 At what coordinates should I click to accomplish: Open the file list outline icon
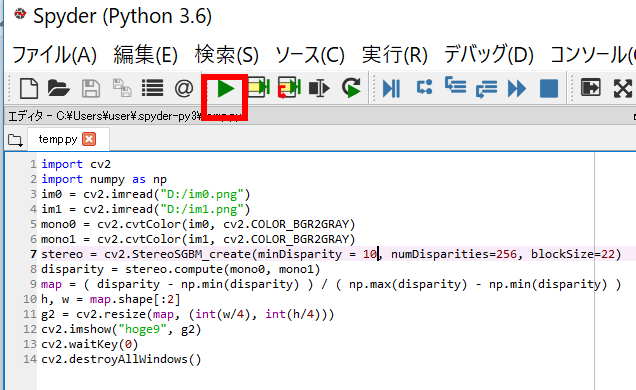(x=153, y=88)
